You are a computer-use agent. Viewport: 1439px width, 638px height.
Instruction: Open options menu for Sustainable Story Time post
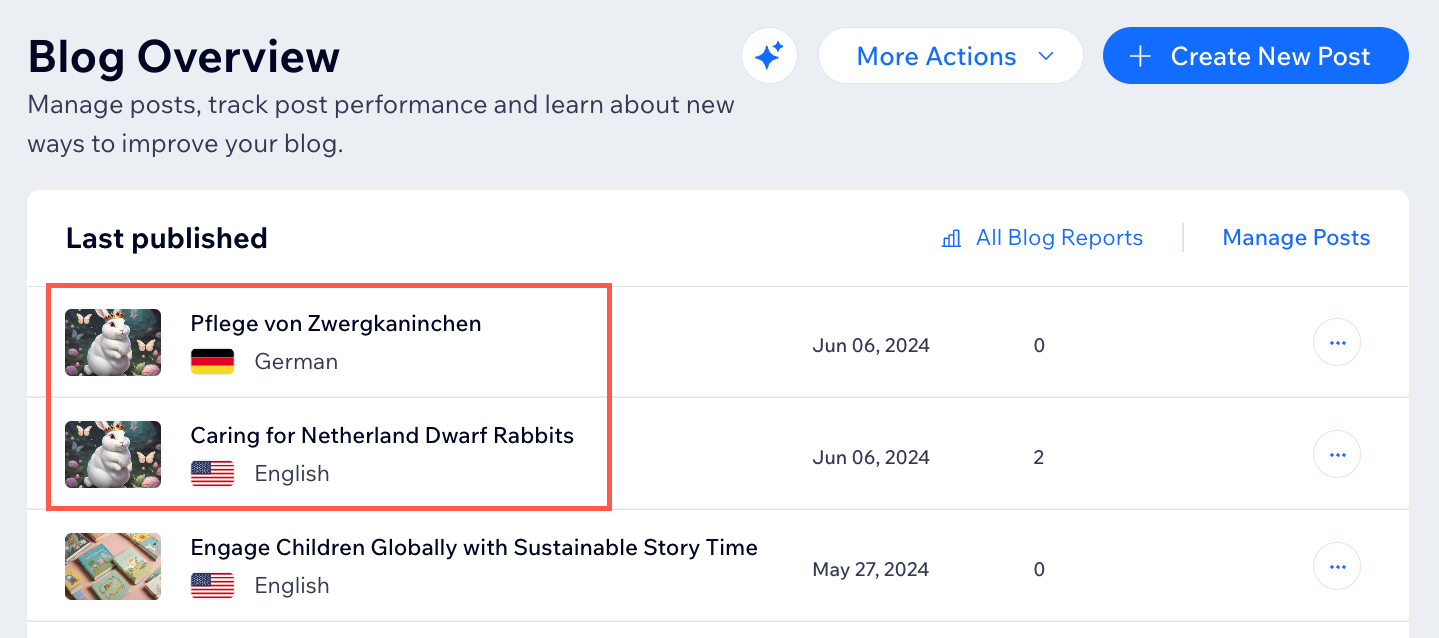click(x=1336, y=567)
